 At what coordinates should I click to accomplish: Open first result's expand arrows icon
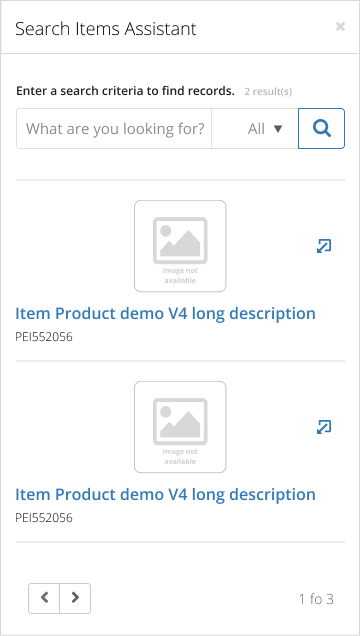coord(324,246)
